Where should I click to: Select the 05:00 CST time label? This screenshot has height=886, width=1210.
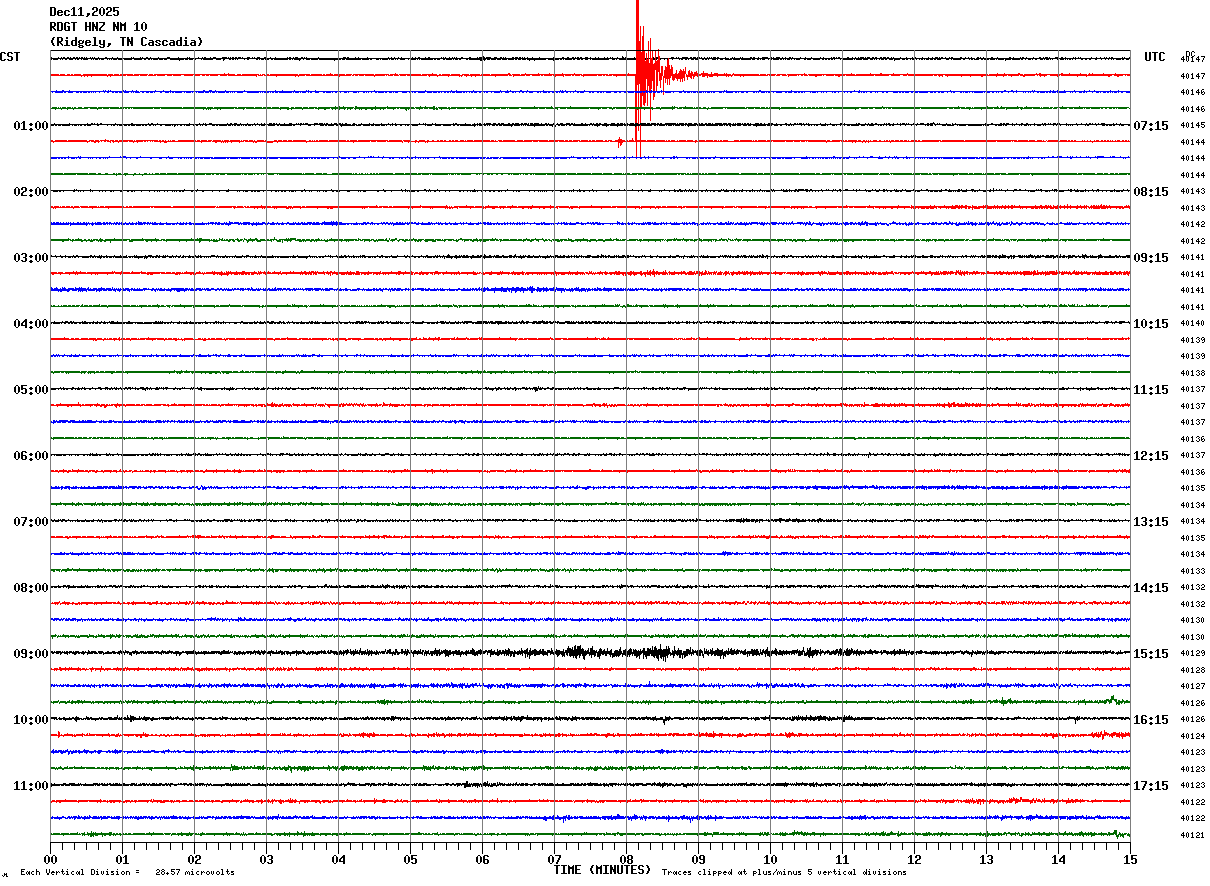[31, 390]
